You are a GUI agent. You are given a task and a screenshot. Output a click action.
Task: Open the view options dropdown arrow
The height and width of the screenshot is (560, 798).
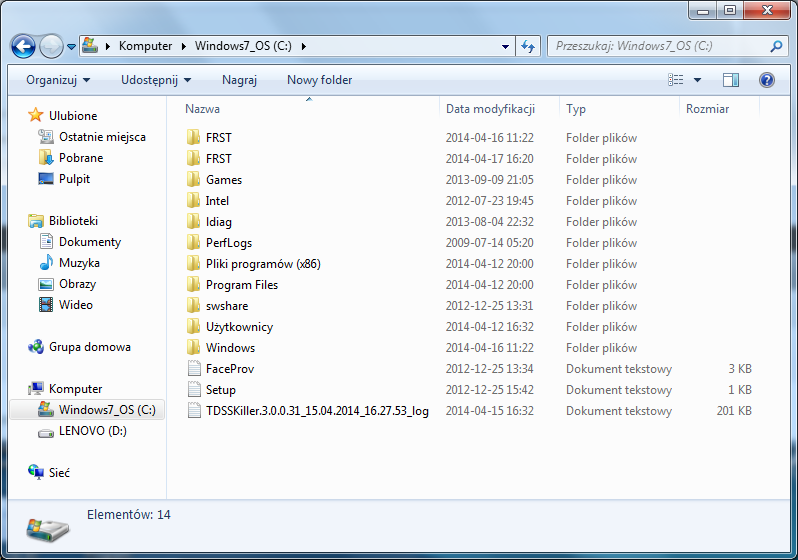click(x=697, y=80)
